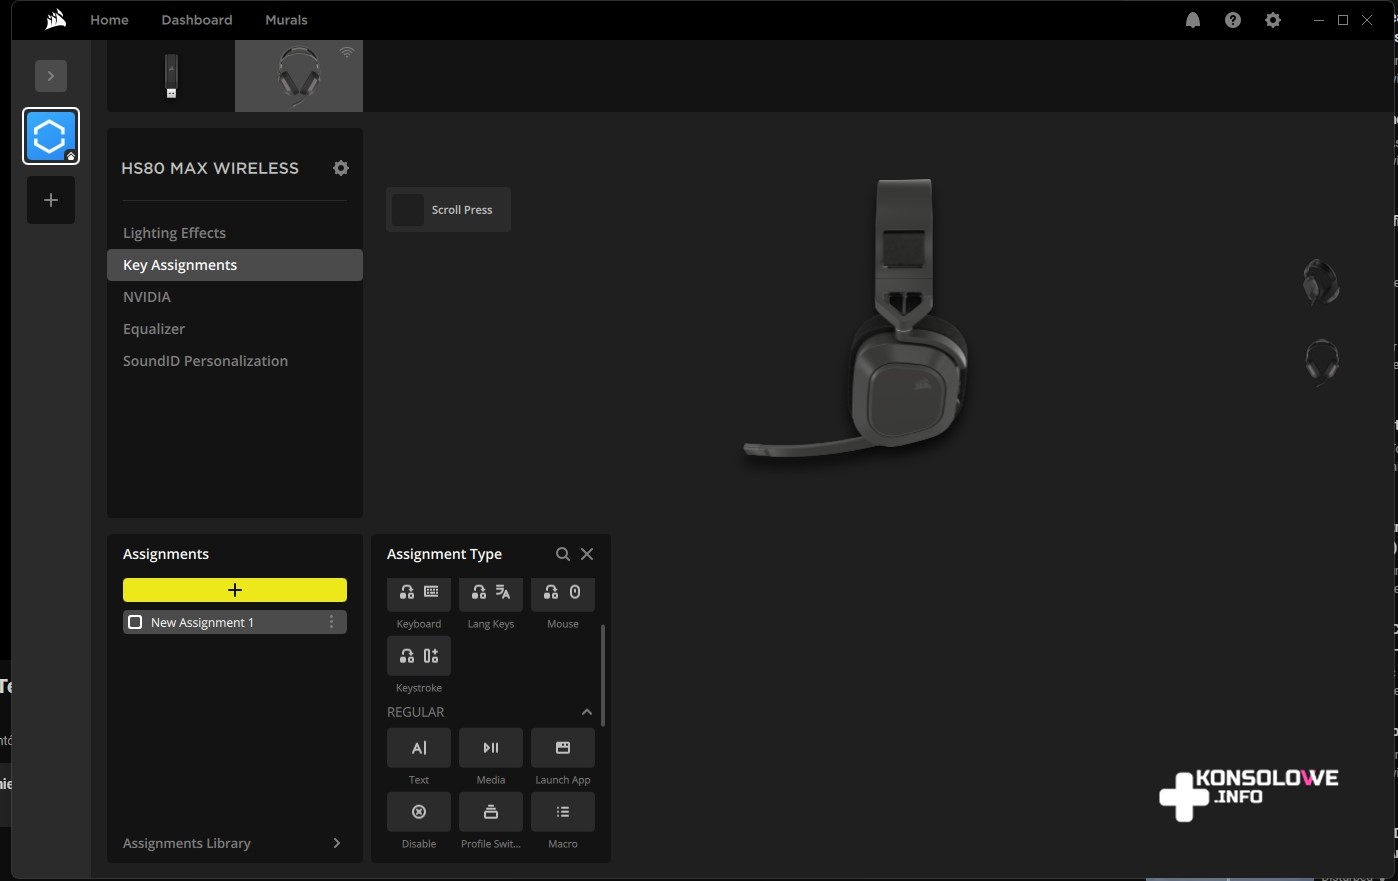1398x881 pixels.
Task: Open the Dashboard tab
Action: coord(197,20)
